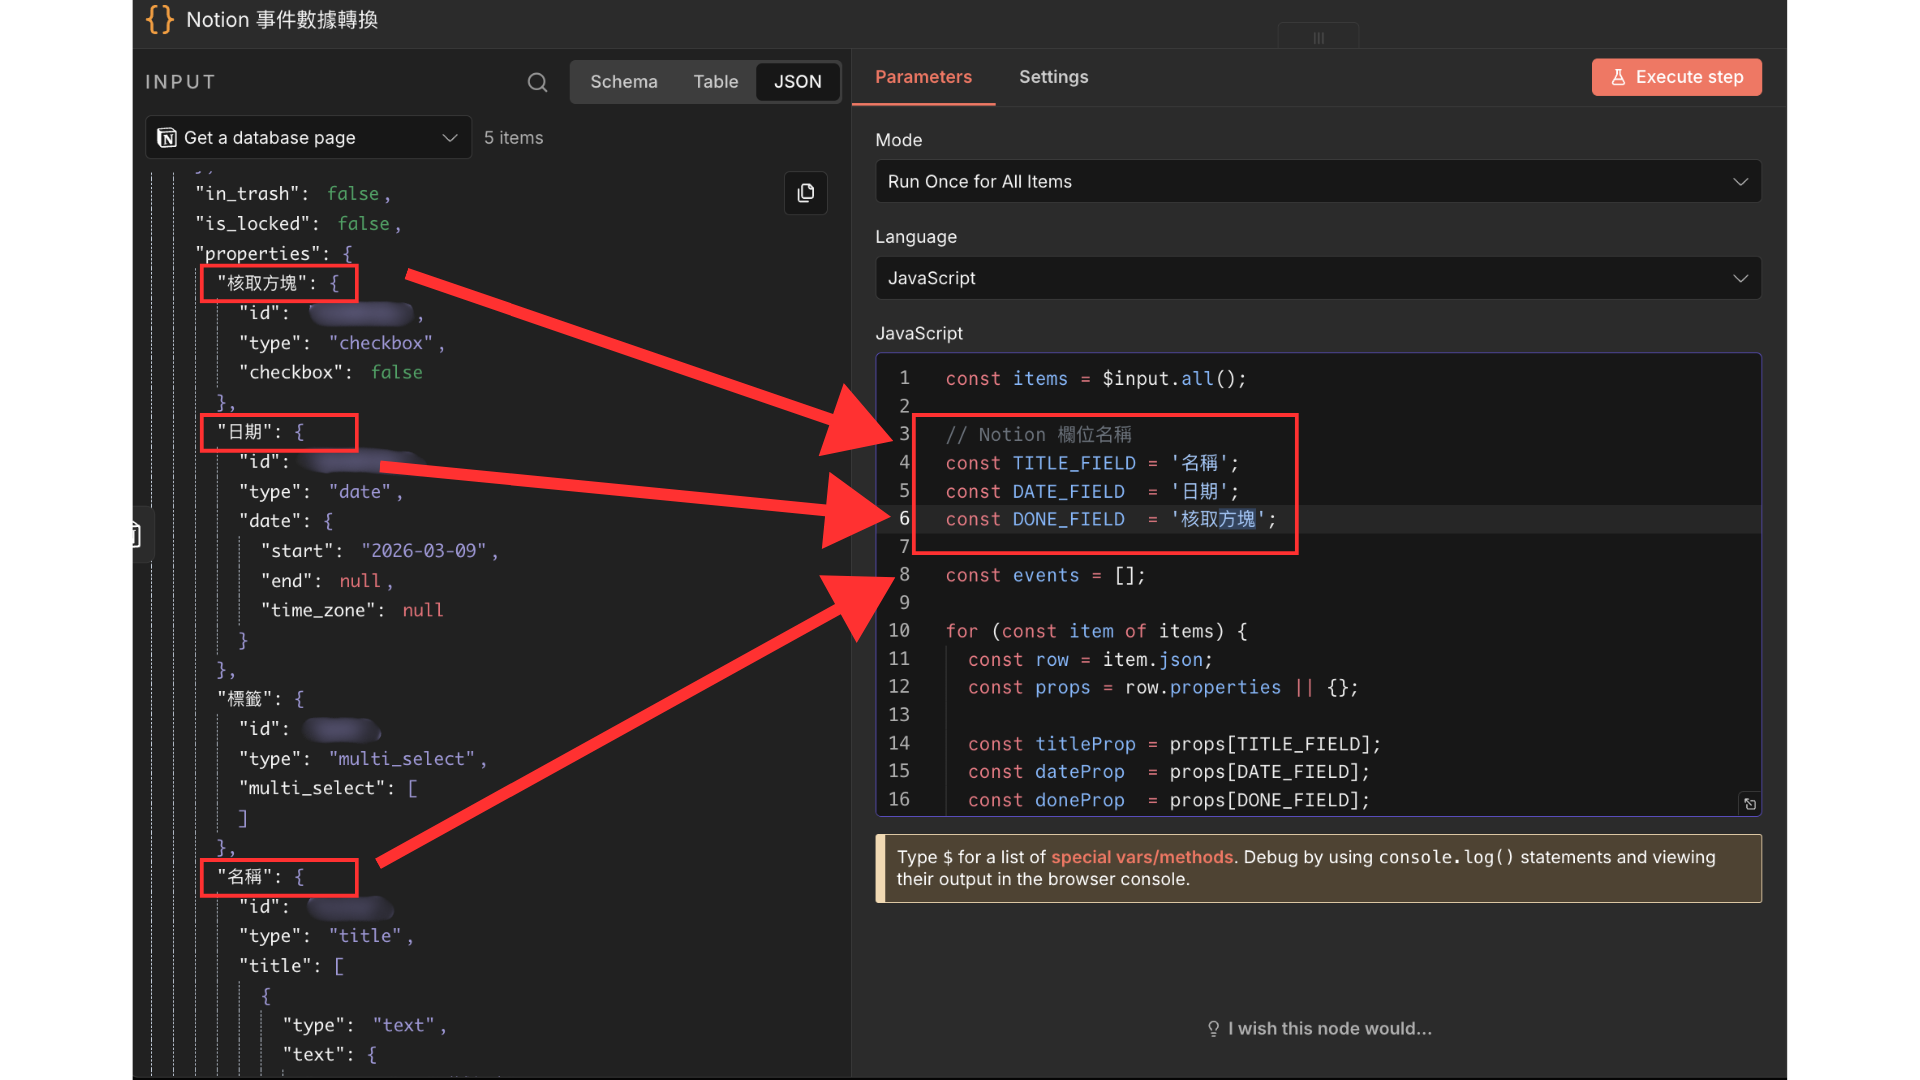This screenshot has width=1920, height=1080.
Task: Click the flask icon on Execute step
Action: pos(1618,77)
